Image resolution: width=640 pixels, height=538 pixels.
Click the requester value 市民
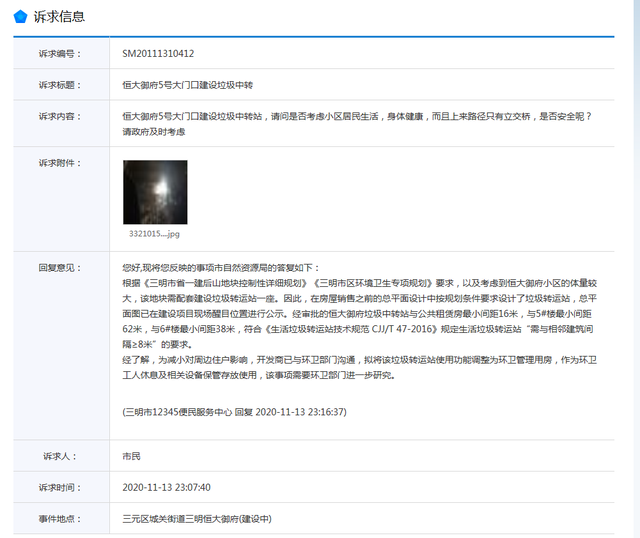tap(131, 456)
